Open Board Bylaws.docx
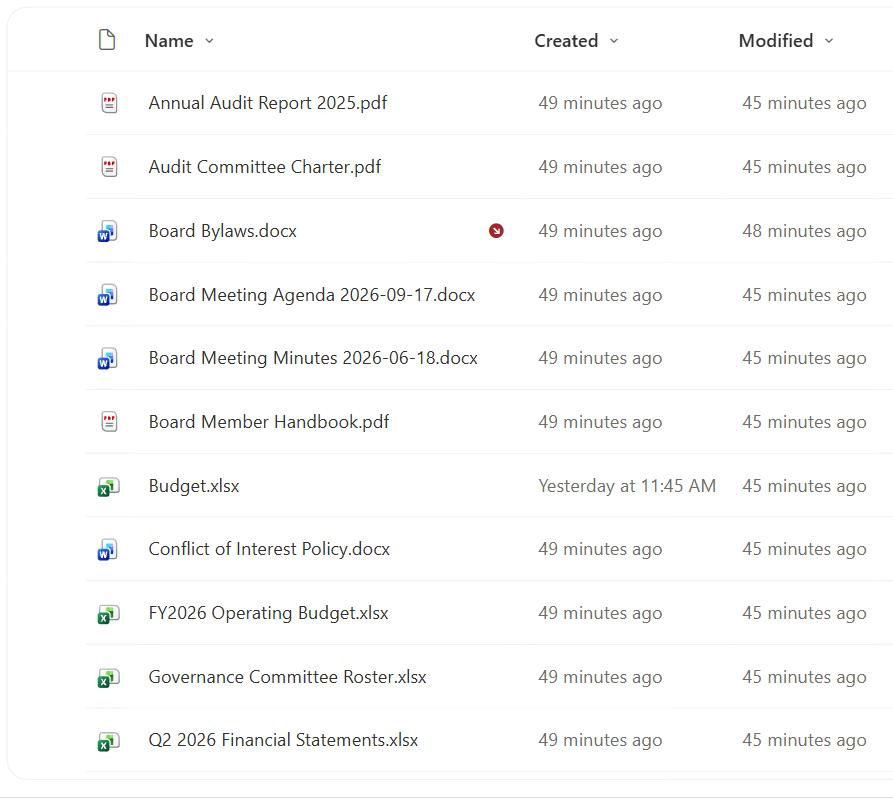 pyautogui.click(x=223, y=231)
